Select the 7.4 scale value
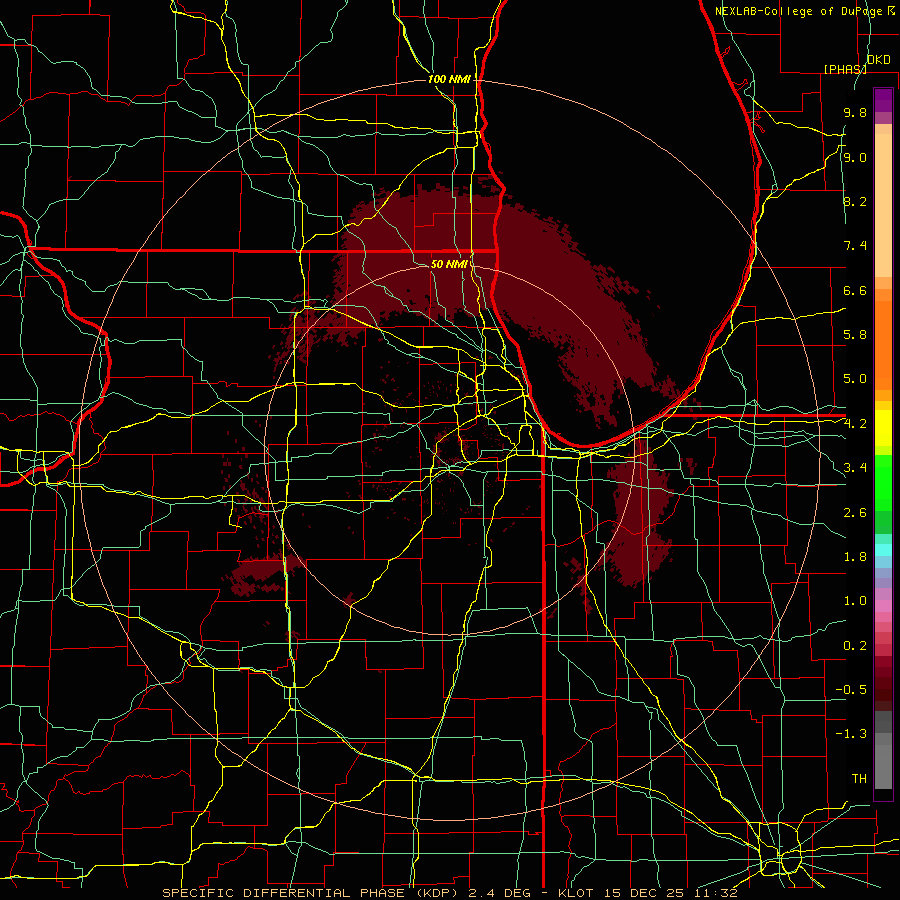 point(855,246)
